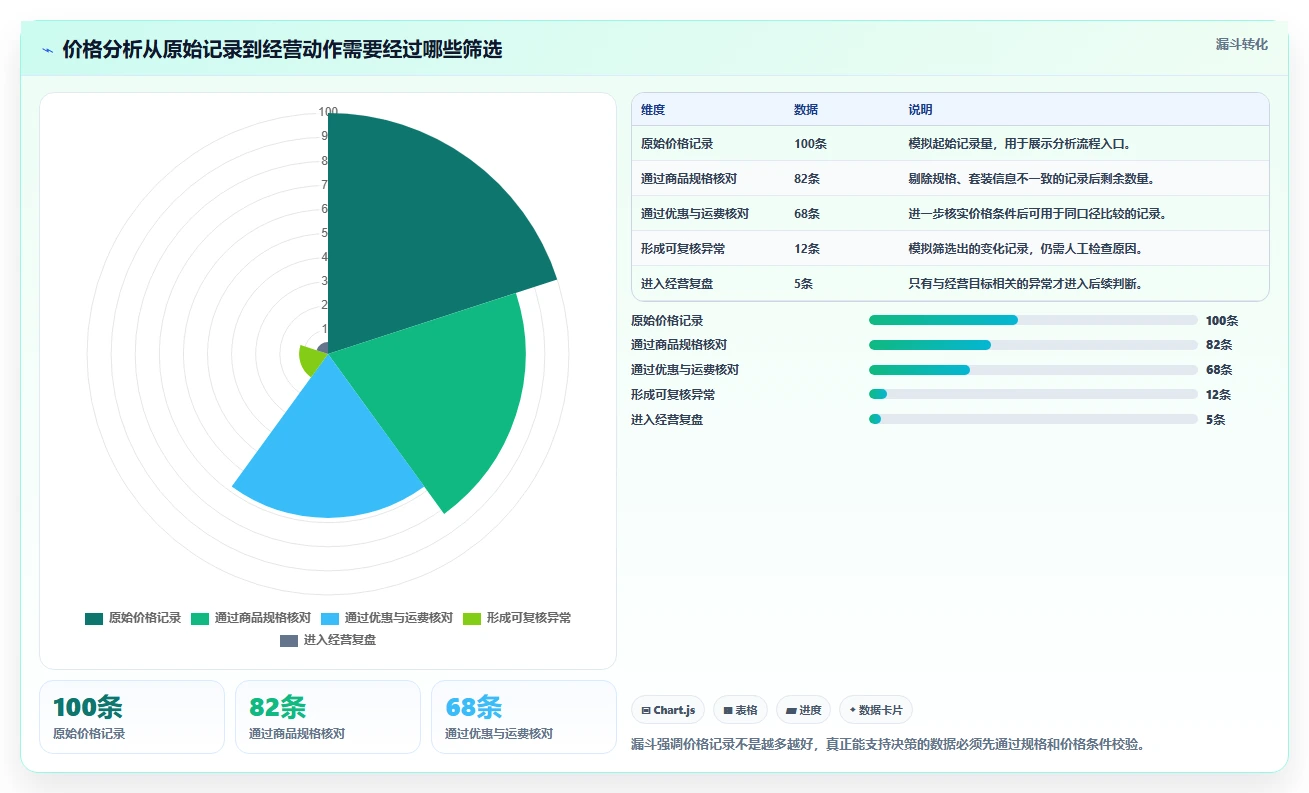Click the 表格 tag

740,710
